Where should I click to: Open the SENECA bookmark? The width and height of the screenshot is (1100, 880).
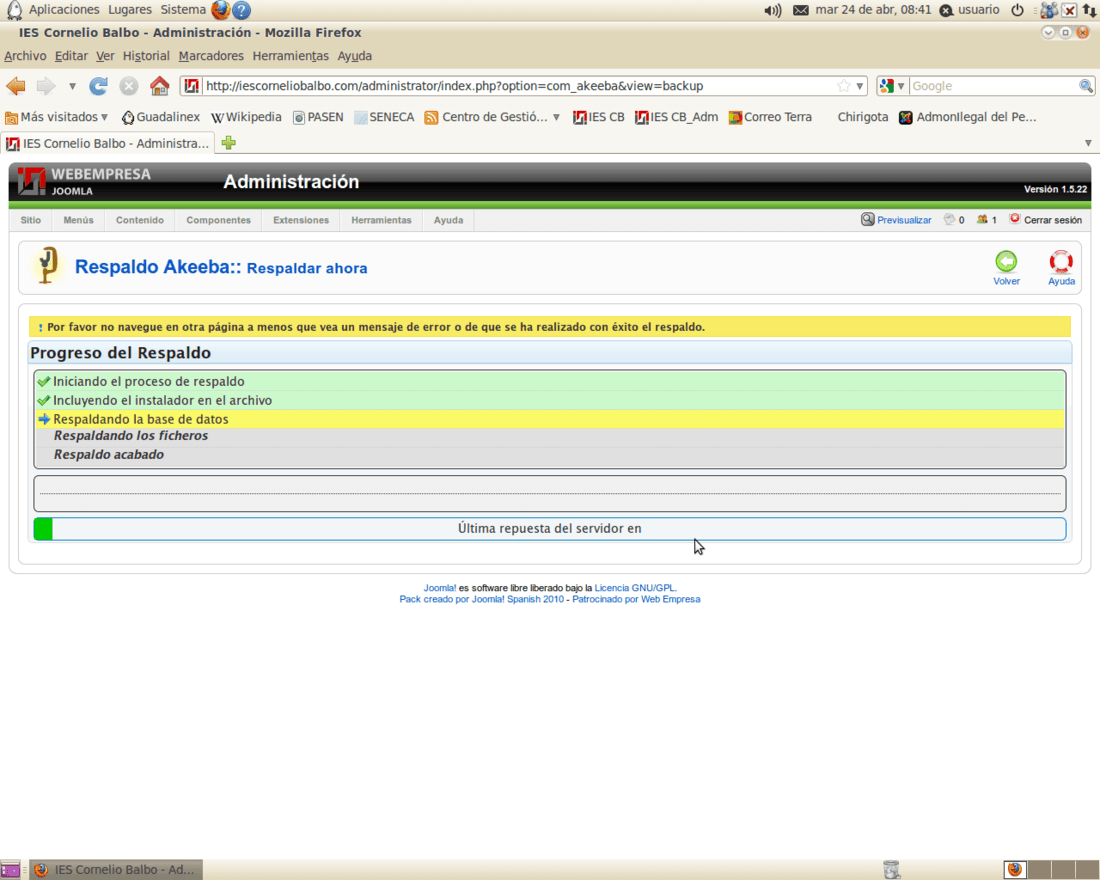(x=384, y=117)
